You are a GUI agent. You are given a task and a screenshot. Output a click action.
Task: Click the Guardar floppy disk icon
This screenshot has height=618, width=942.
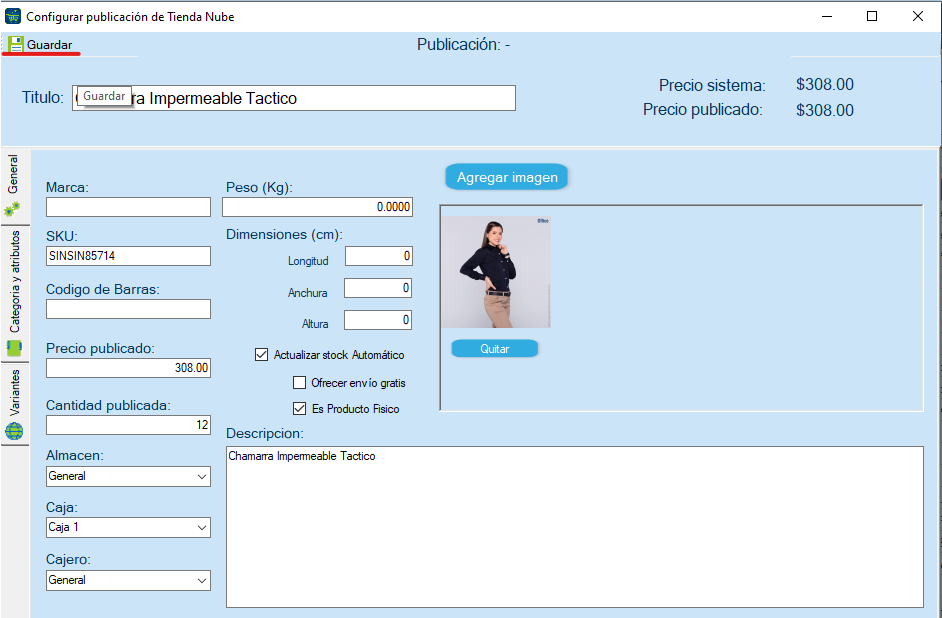(x=16, y=44)
